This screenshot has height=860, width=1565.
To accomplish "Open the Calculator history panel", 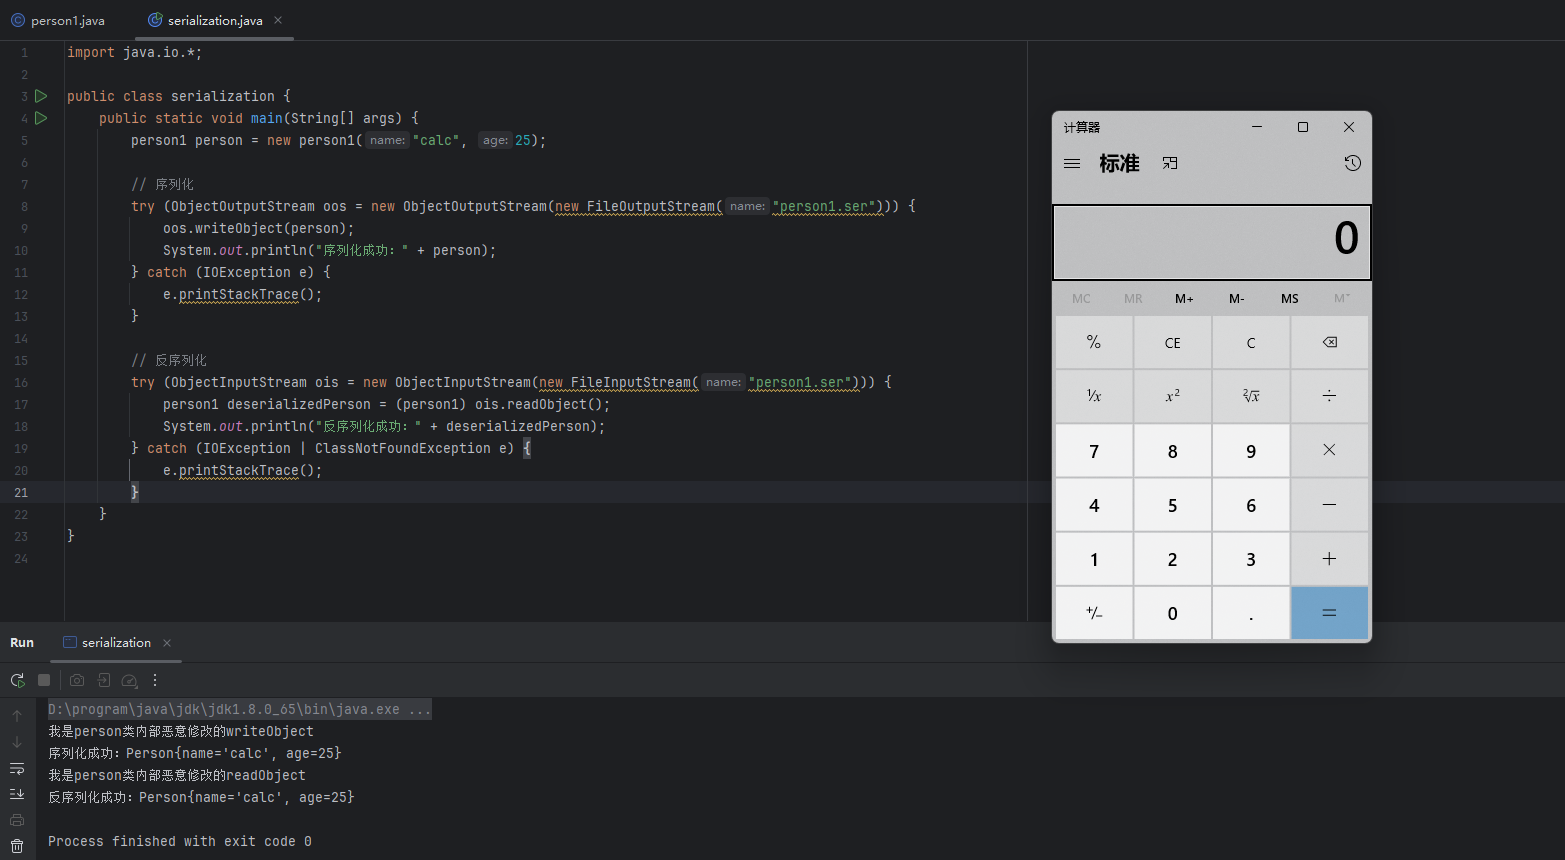I will click(x=1352, y=163).
